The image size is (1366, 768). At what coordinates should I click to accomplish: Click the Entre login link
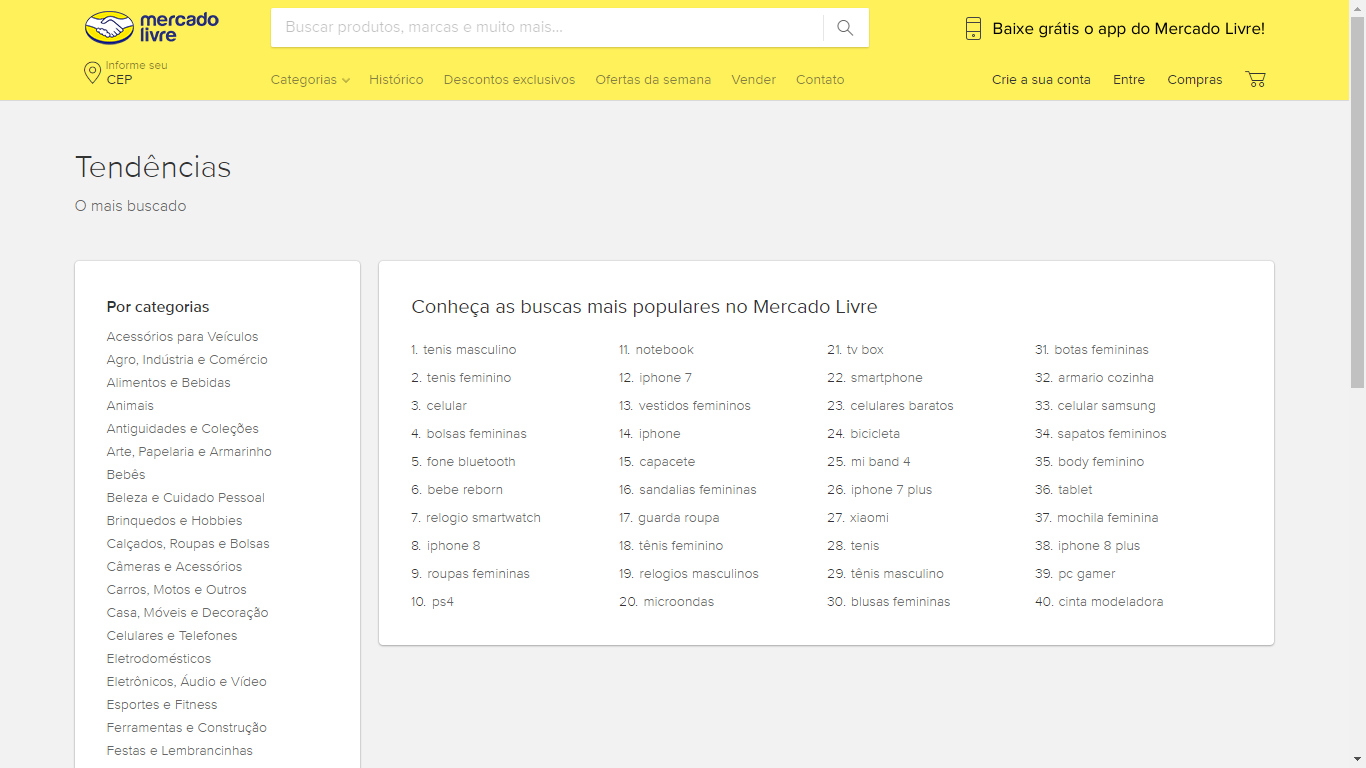click(1129, 80)
